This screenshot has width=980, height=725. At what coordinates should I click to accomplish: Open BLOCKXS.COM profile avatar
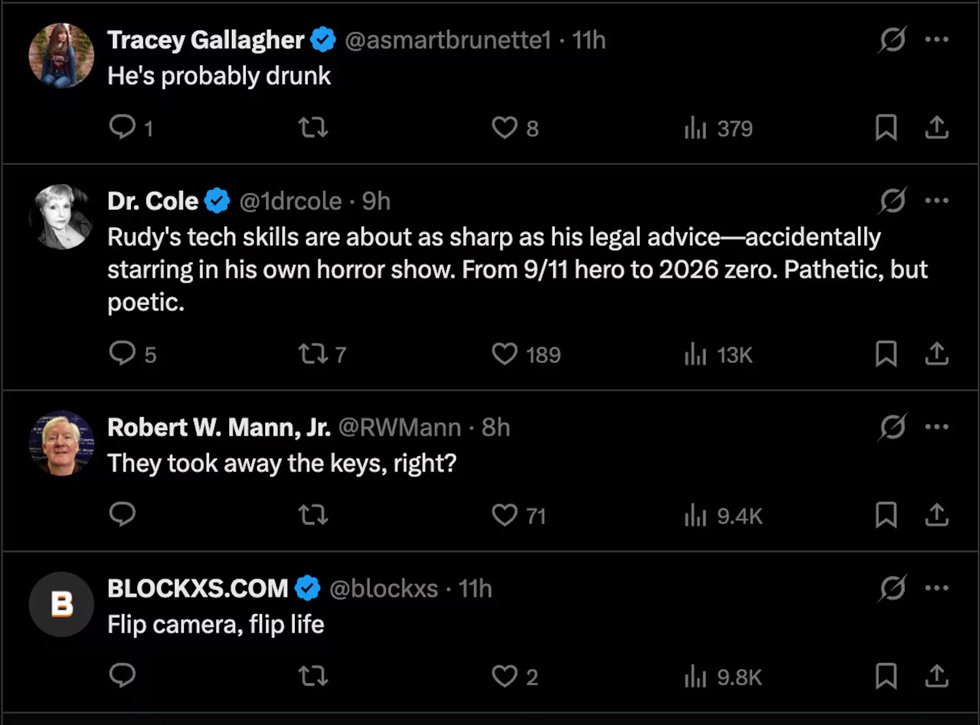[x=61, y=604]
